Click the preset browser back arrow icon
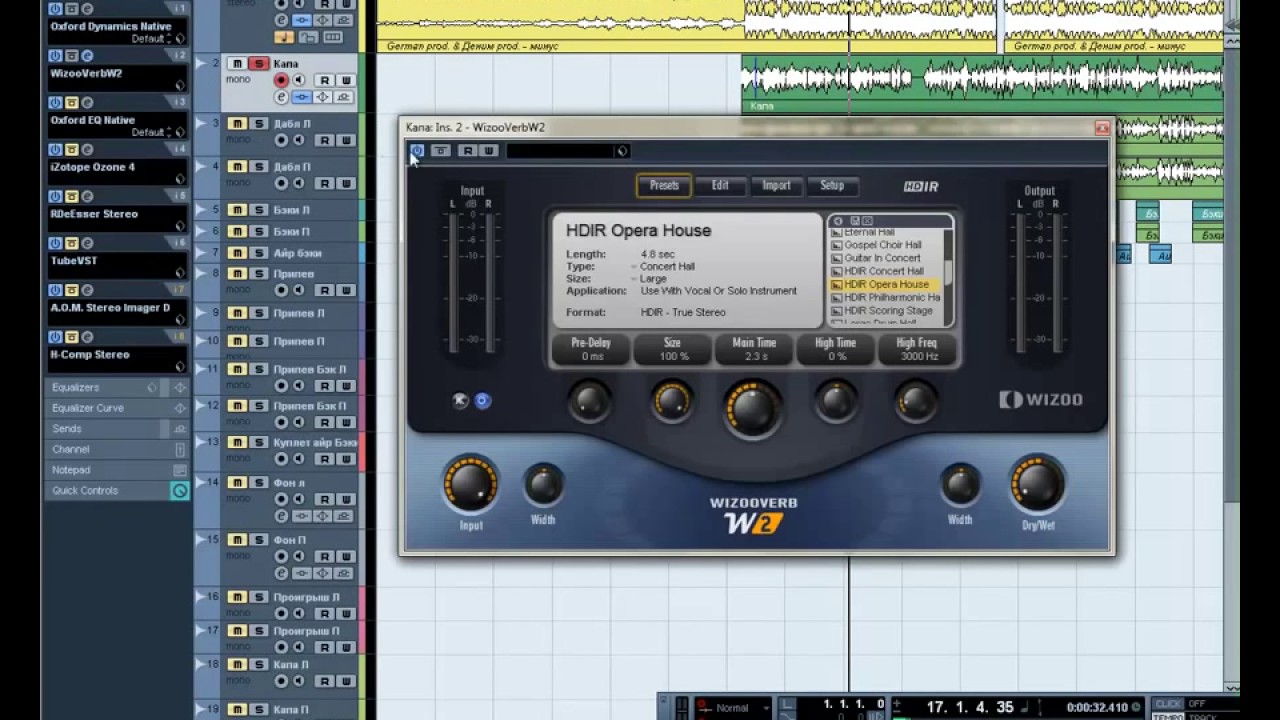The height and width of the screenshot is (720, 1280). coord(838,221)
